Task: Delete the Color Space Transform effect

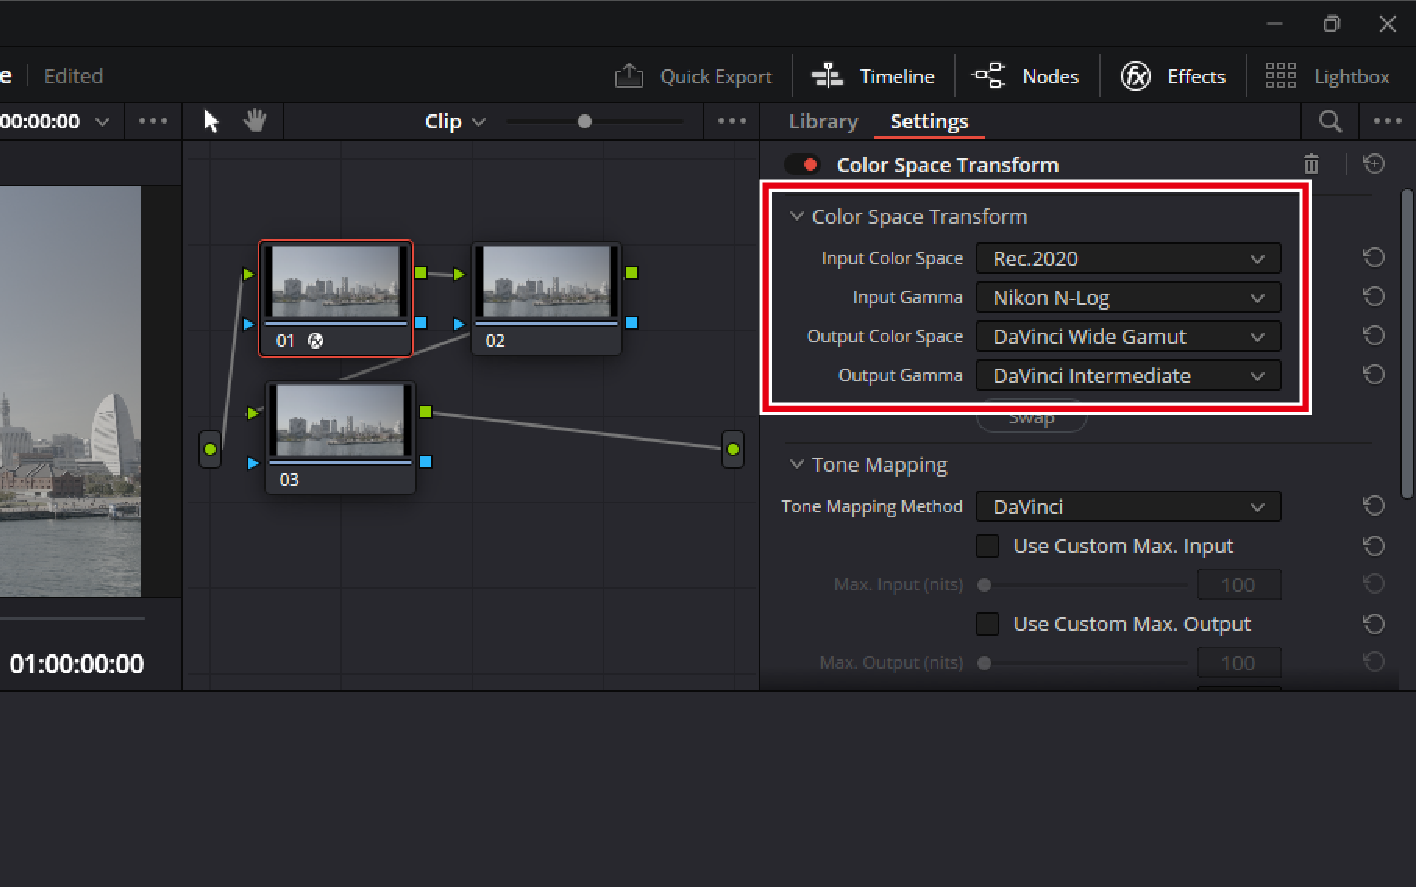Action: 1311,164
